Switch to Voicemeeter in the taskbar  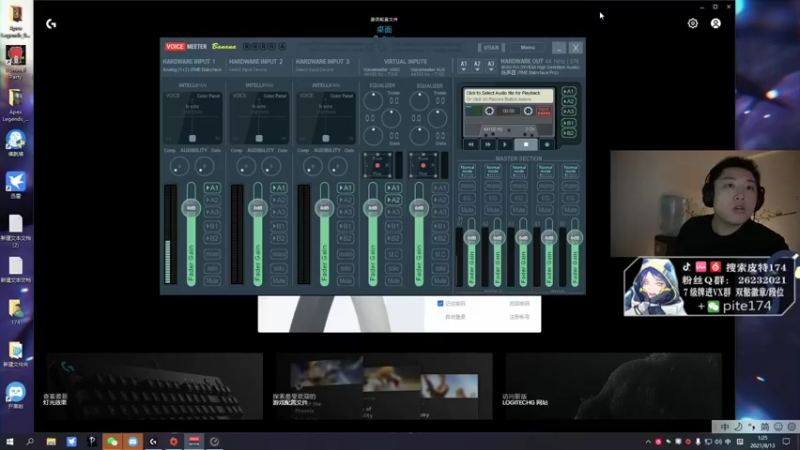(194, 441)
